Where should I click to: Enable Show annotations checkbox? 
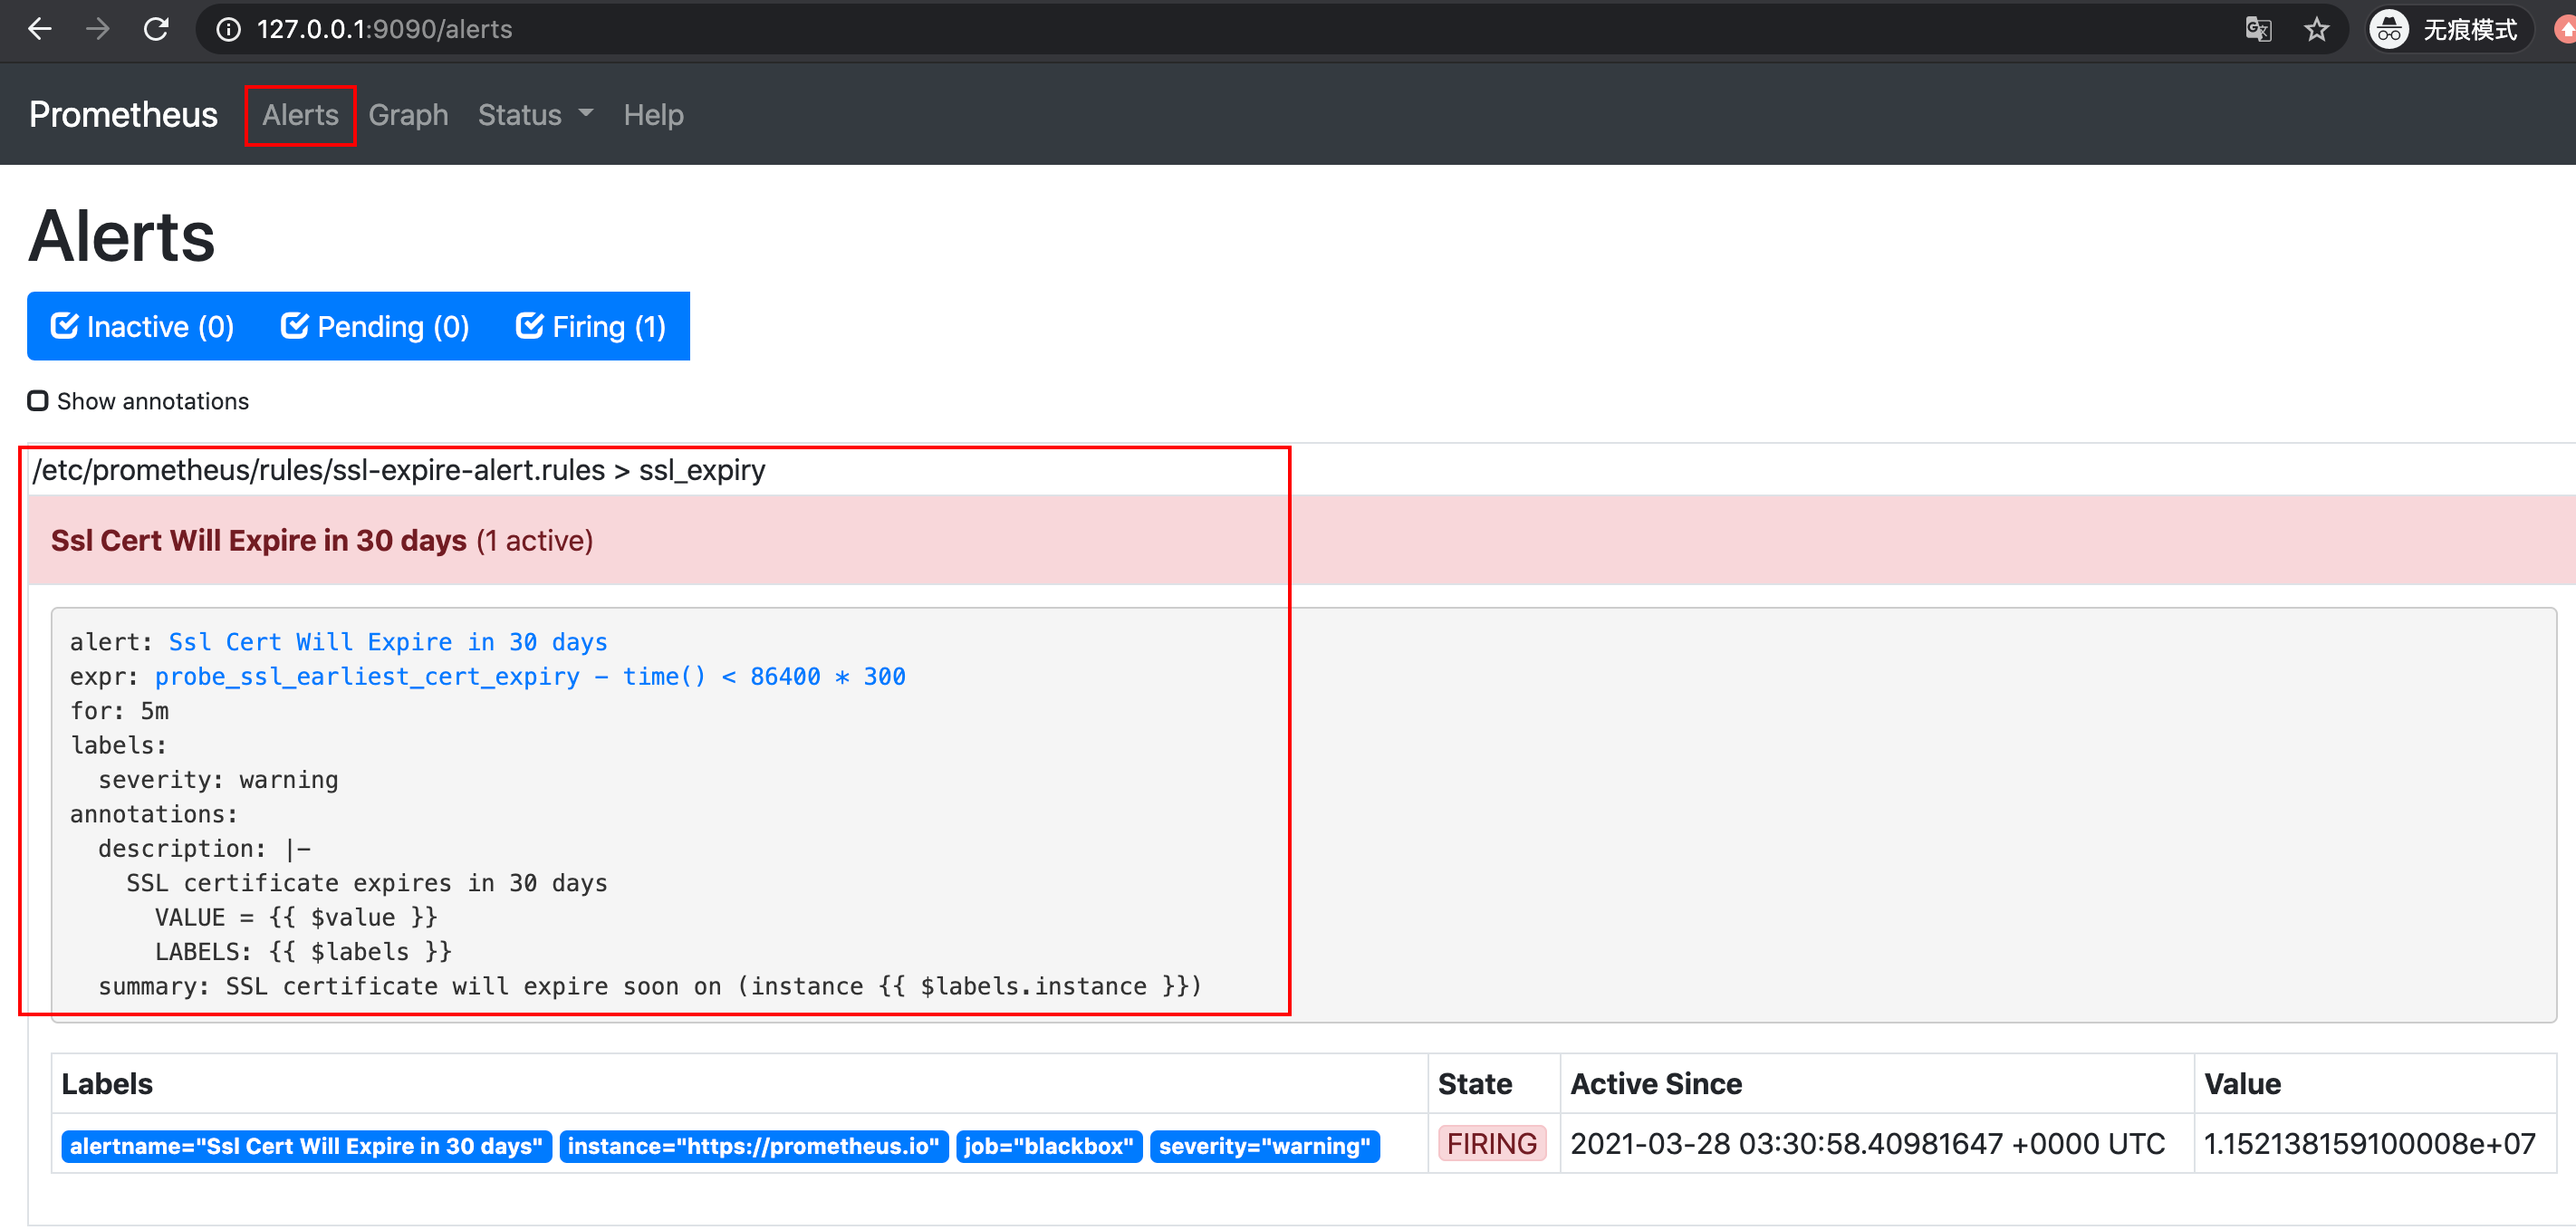pos(38,401)
